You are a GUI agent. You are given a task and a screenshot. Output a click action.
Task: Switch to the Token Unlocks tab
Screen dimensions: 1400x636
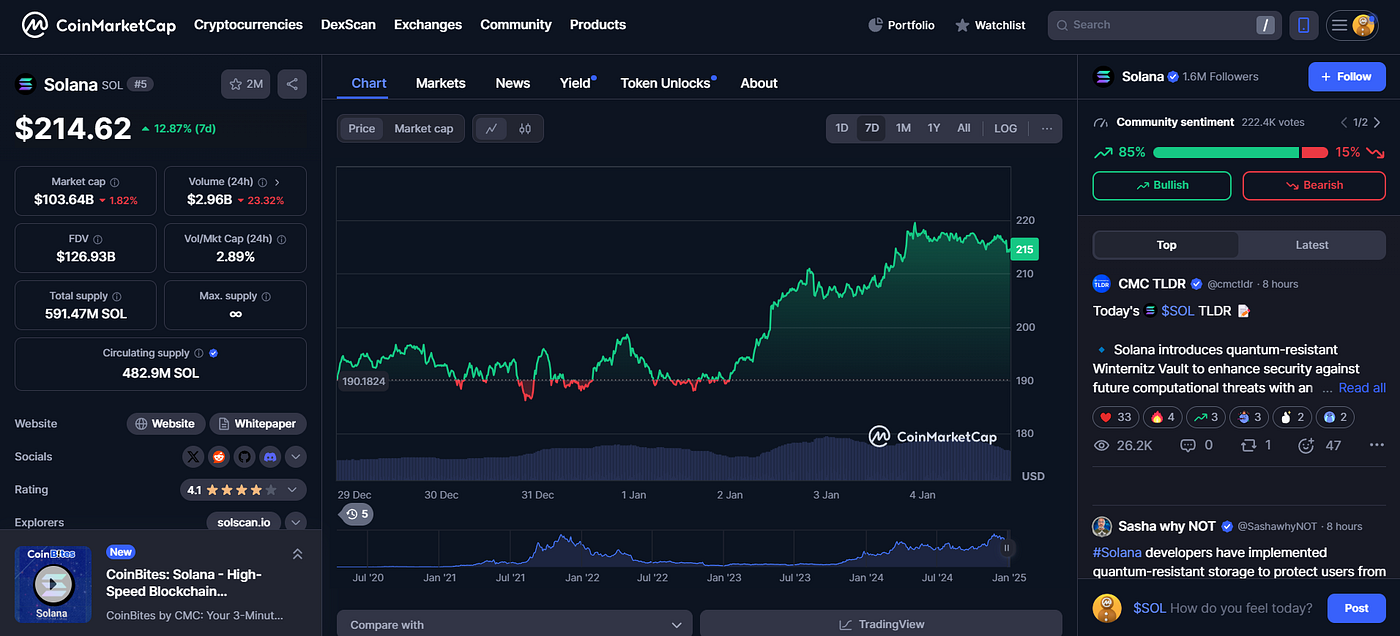coord(667,83)
